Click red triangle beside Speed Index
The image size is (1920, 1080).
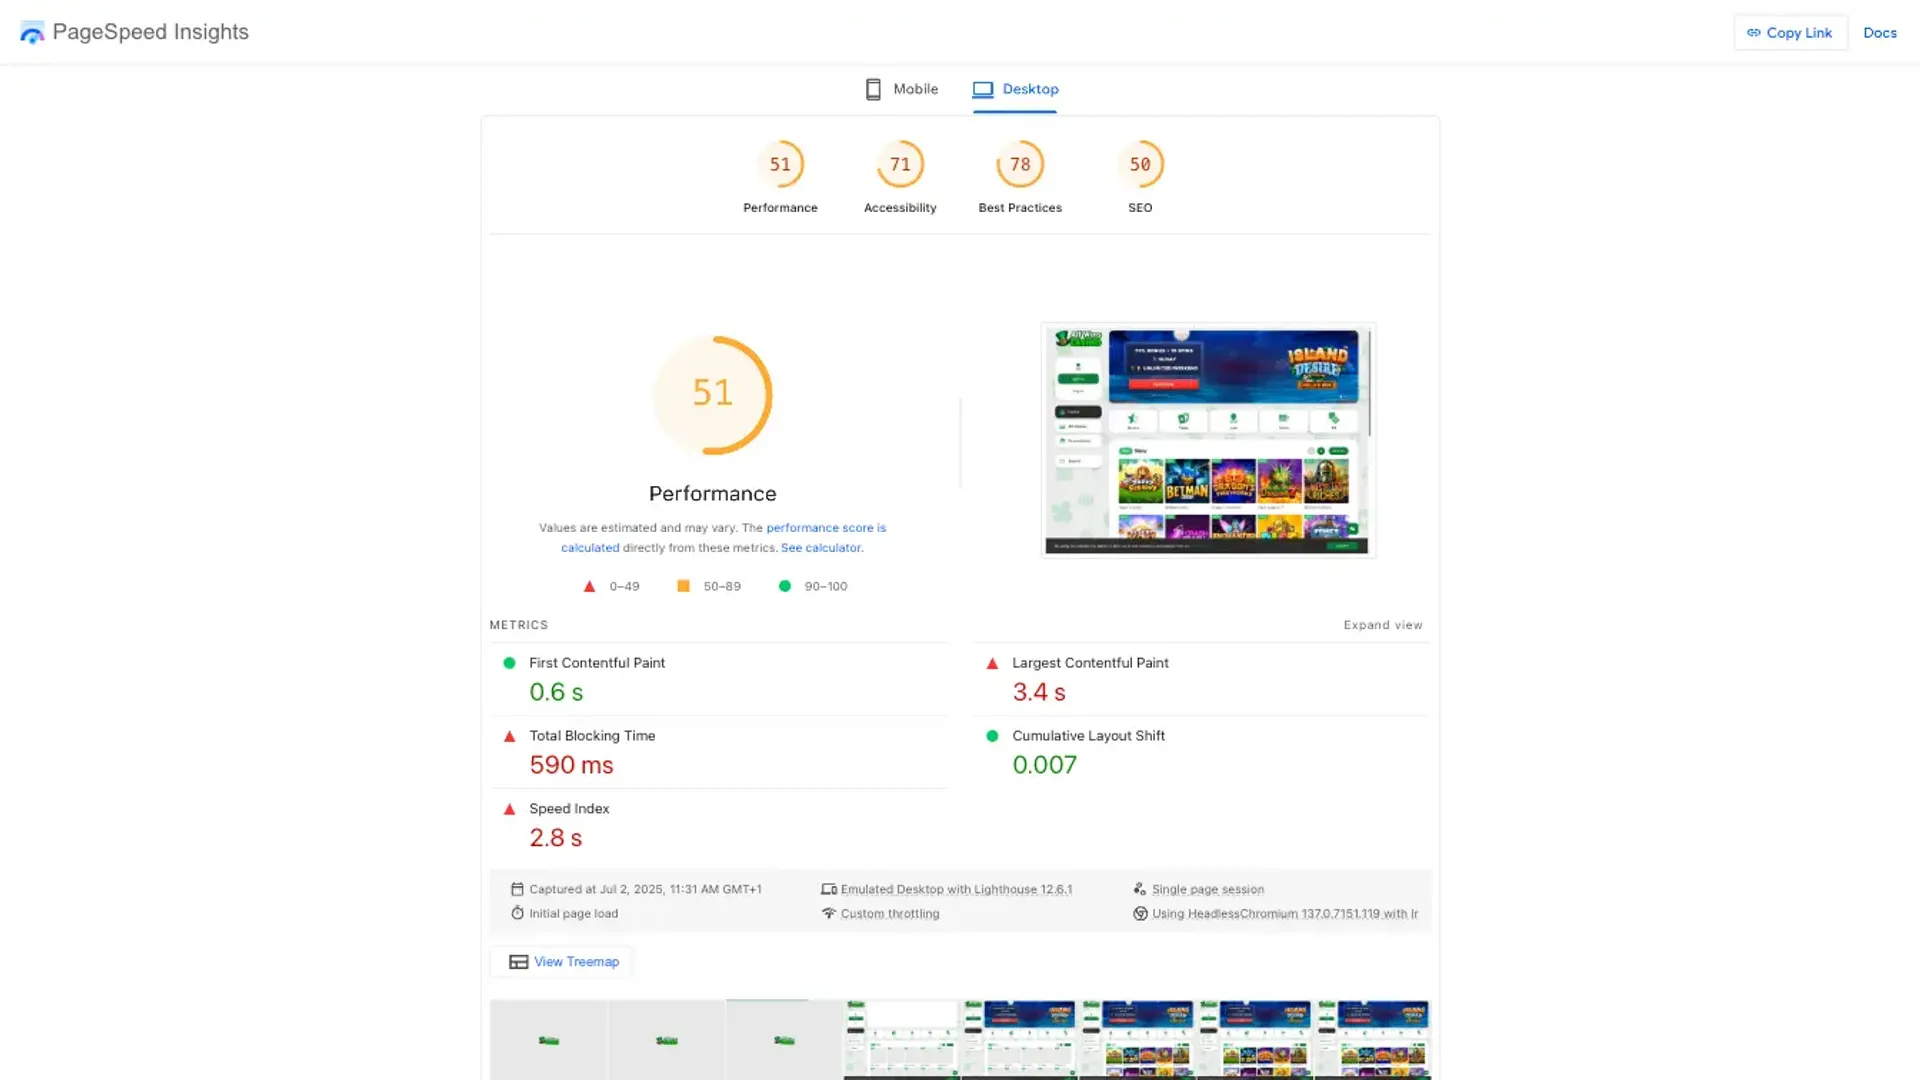click(509, 809)
